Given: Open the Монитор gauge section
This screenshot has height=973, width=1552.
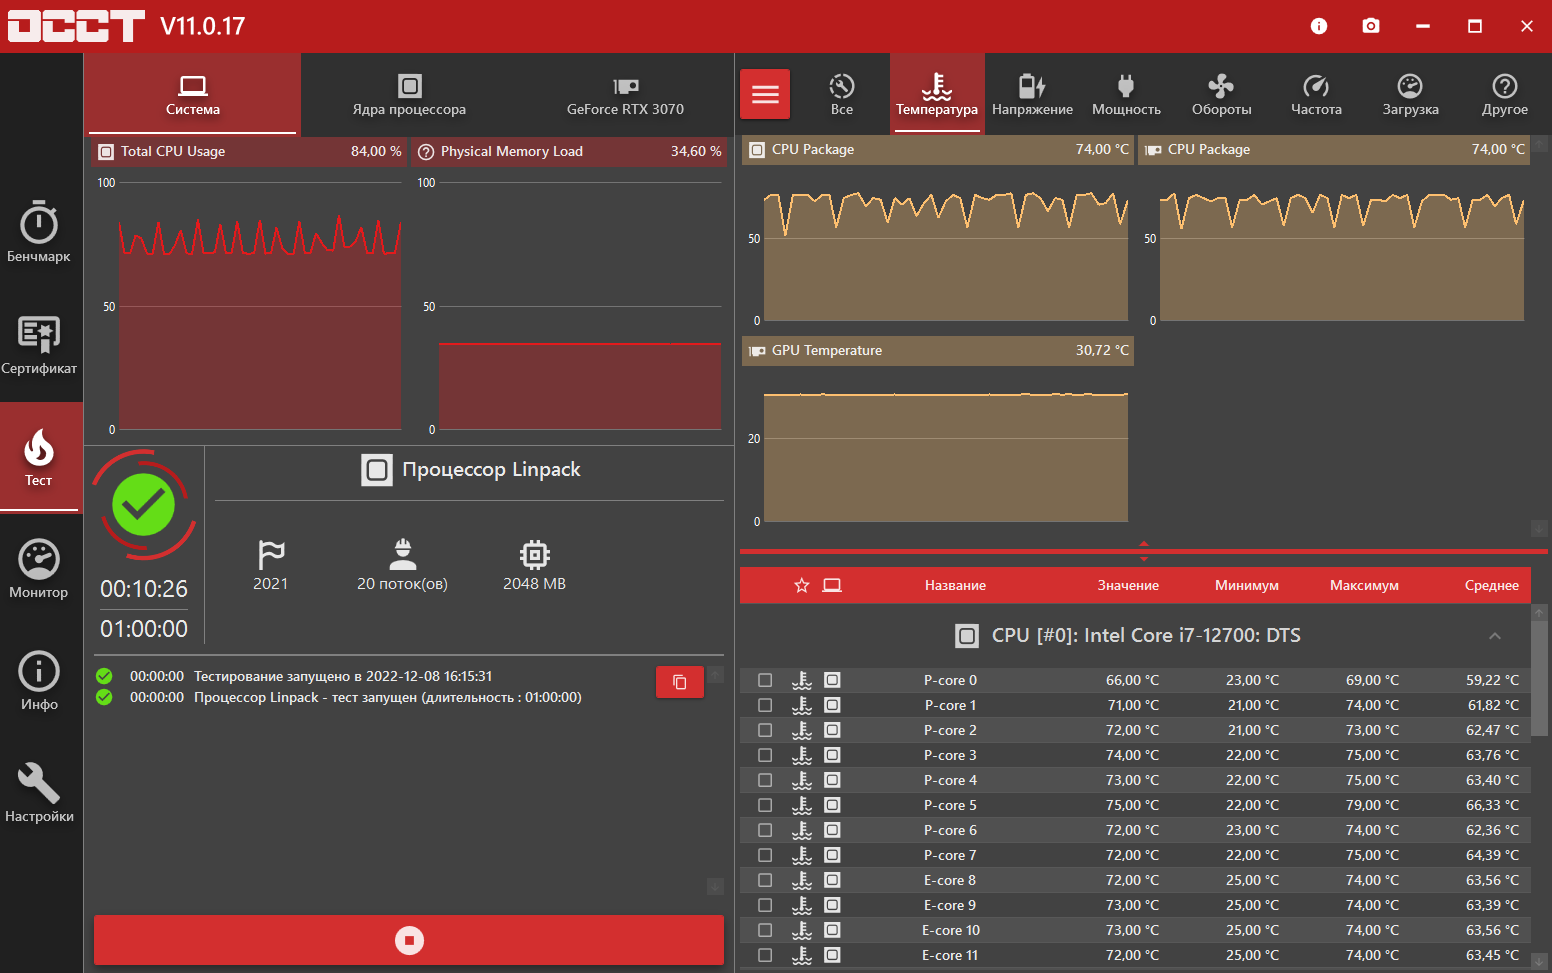Looking at the screenshot, I should point(39,569).
